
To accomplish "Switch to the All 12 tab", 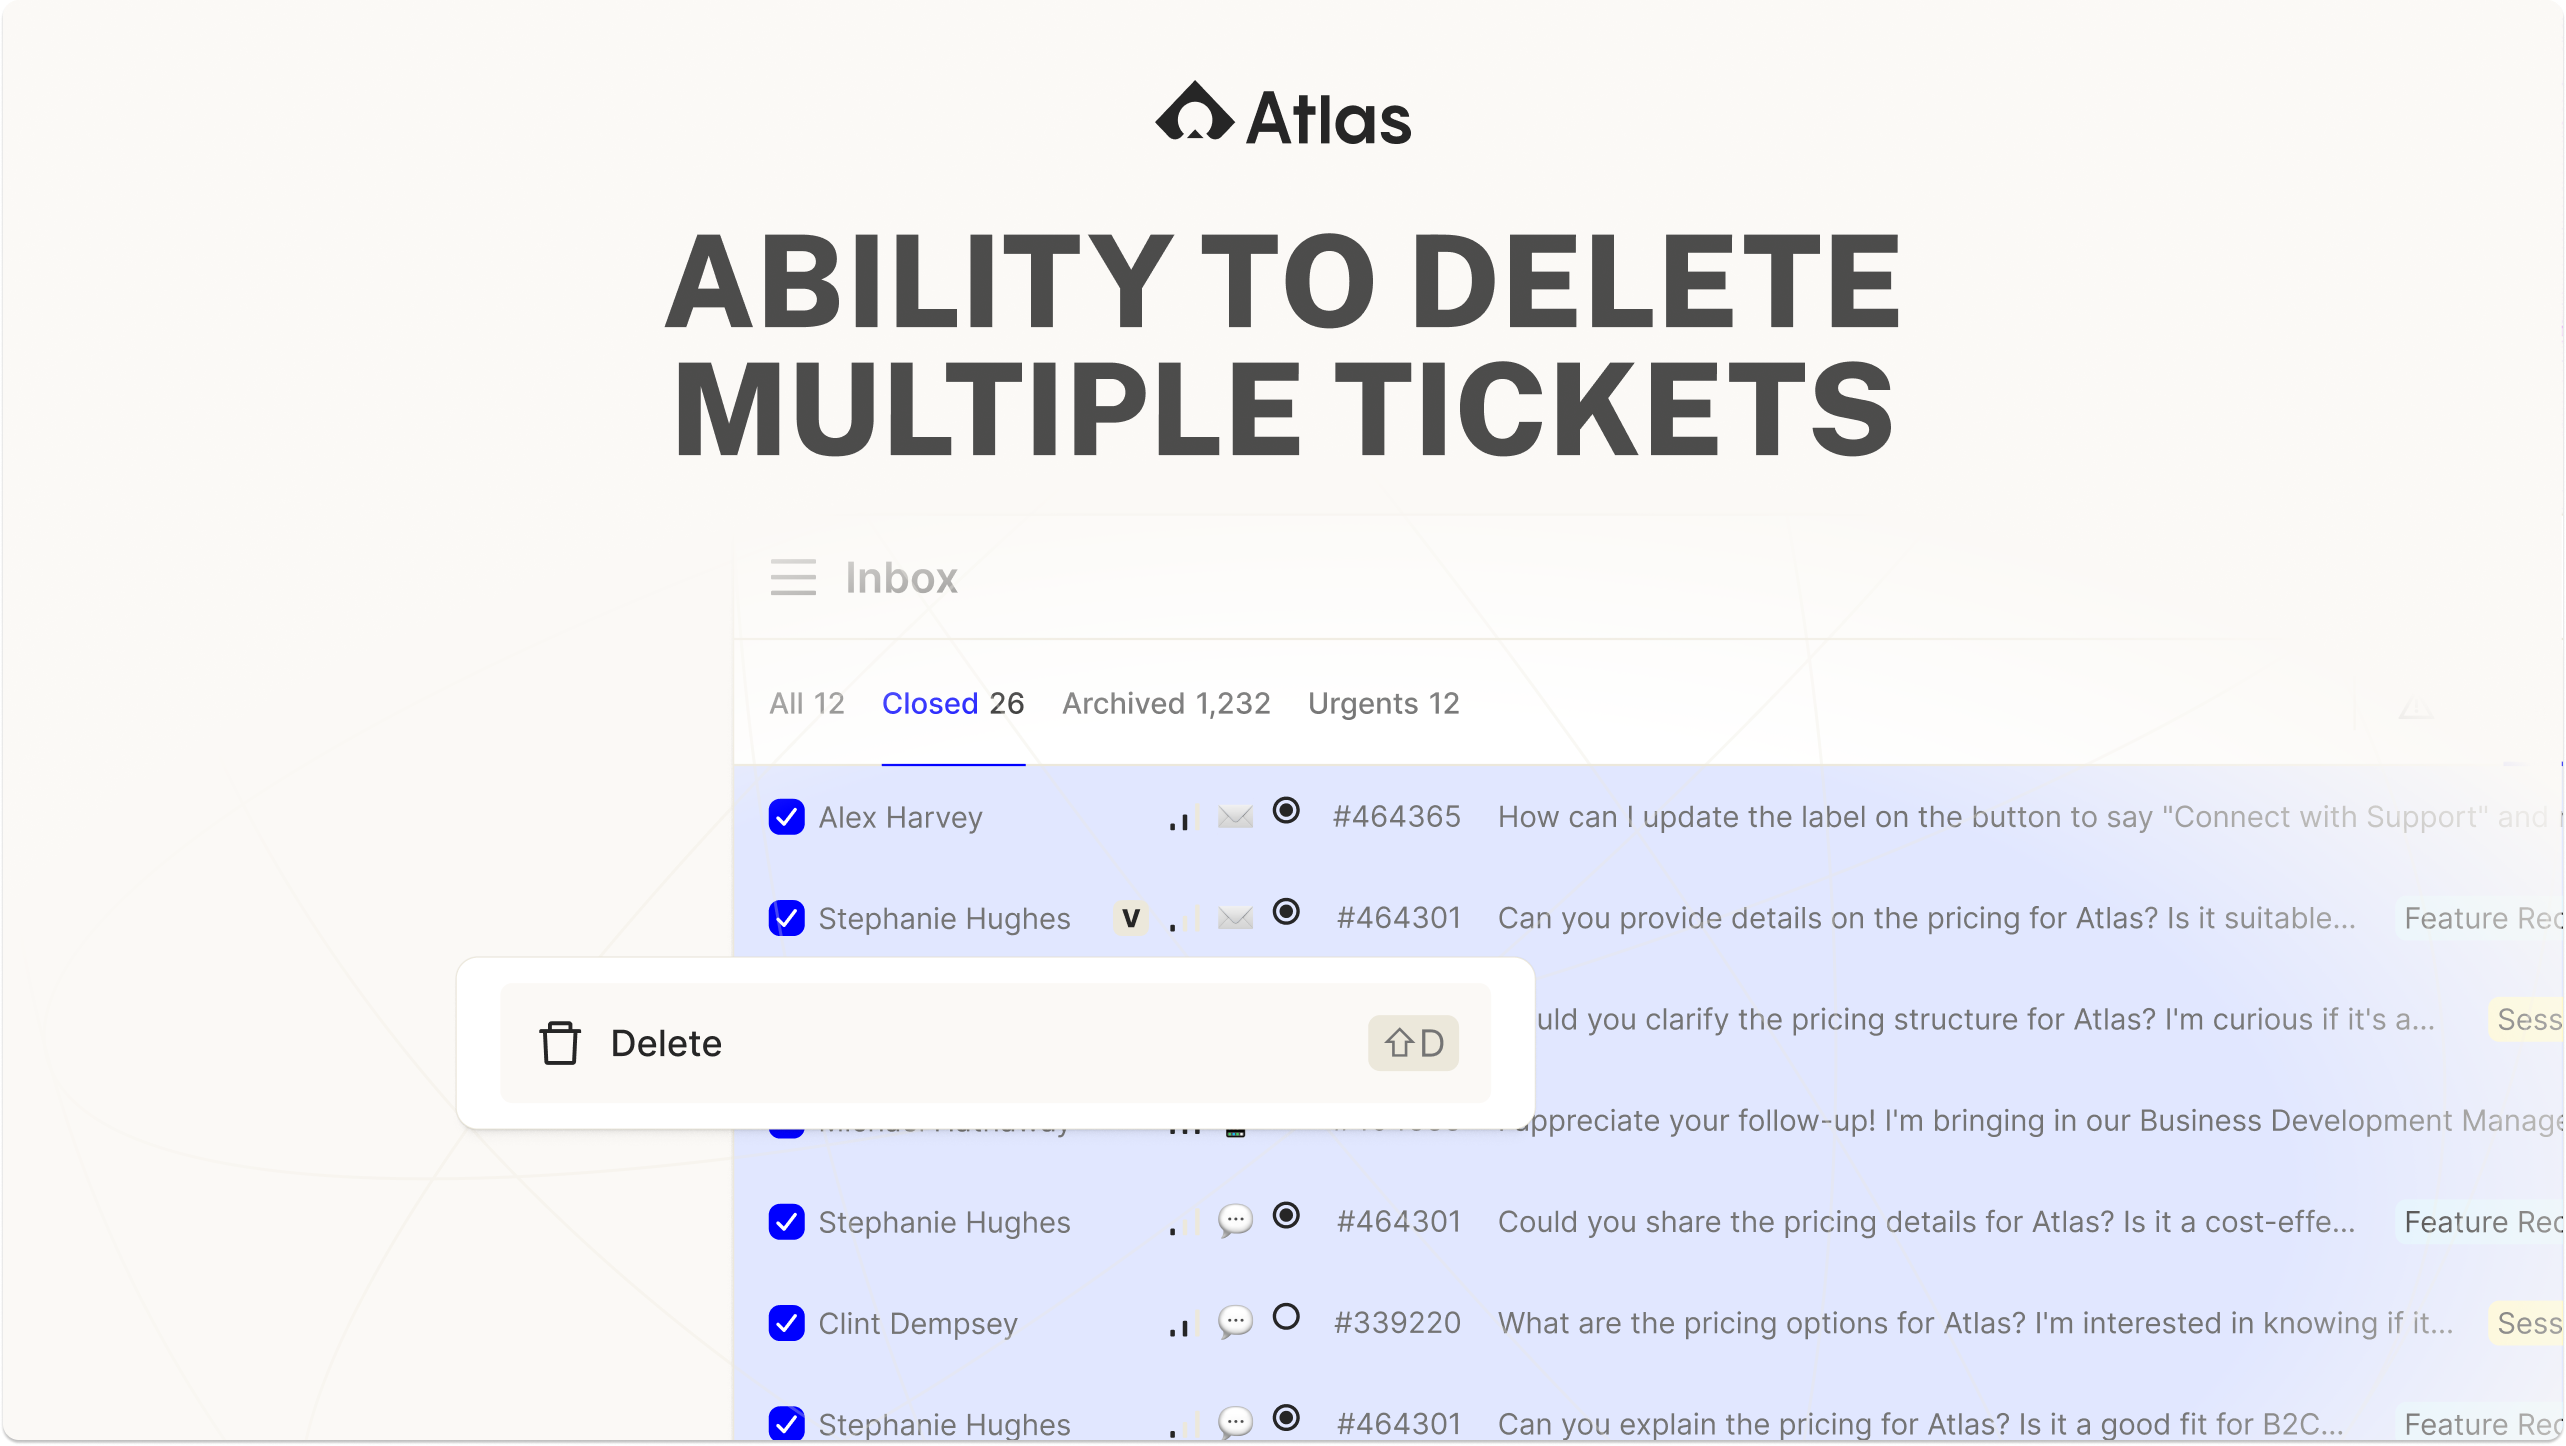I will [x=807, y=704].
